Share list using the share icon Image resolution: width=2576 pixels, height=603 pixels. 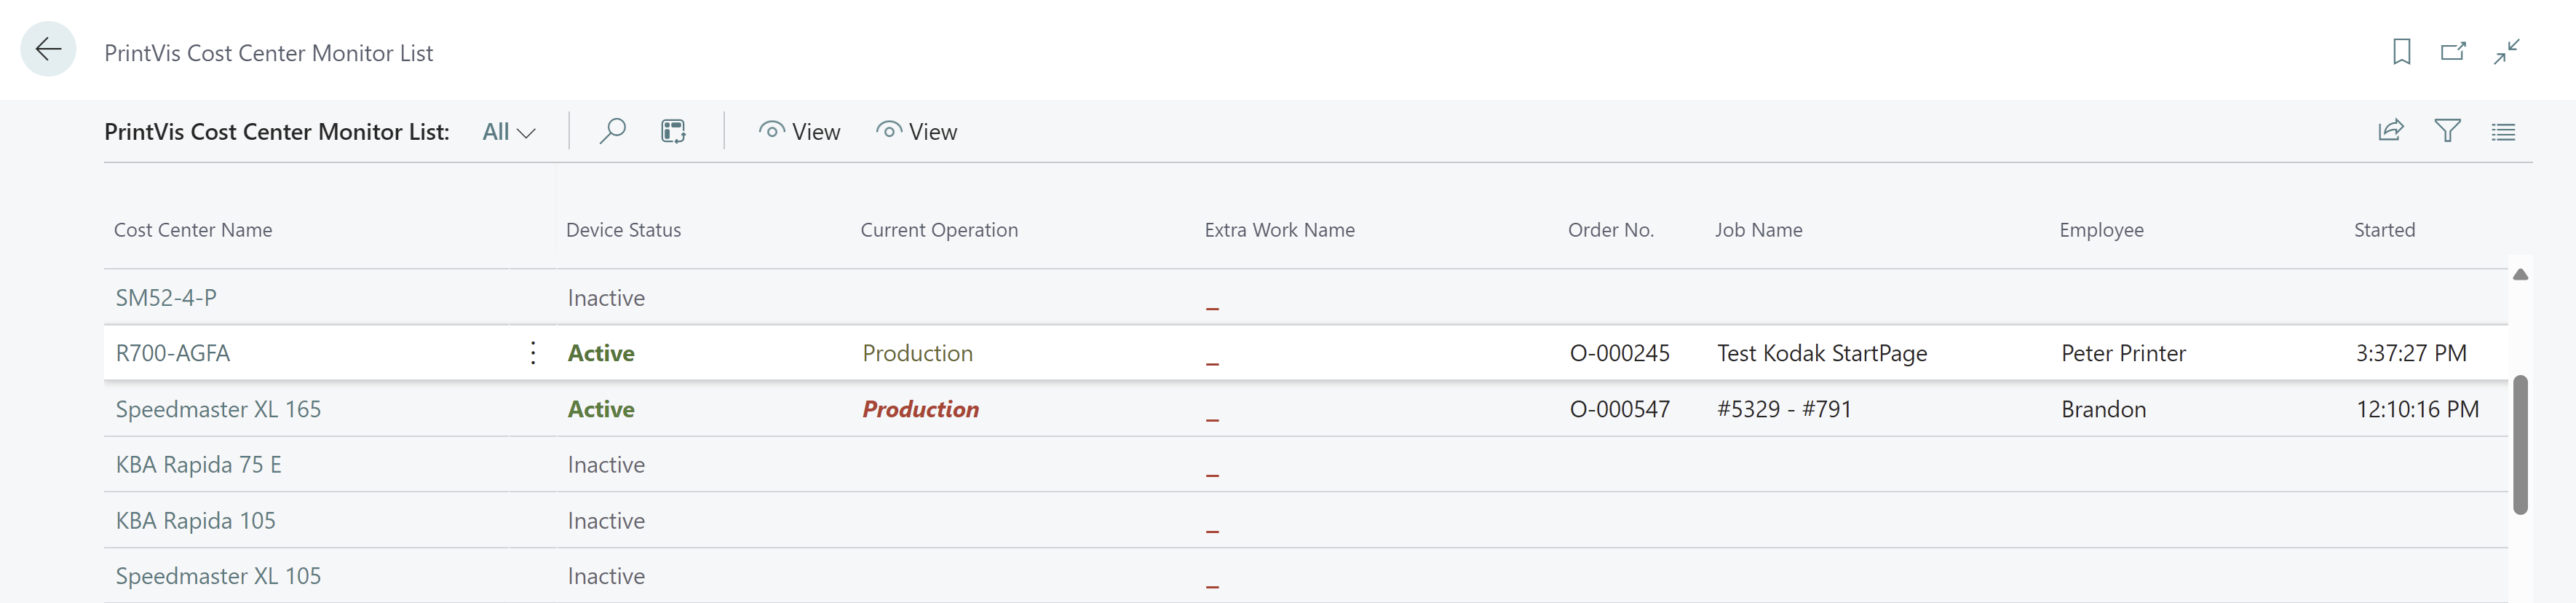click(2390, 131)
